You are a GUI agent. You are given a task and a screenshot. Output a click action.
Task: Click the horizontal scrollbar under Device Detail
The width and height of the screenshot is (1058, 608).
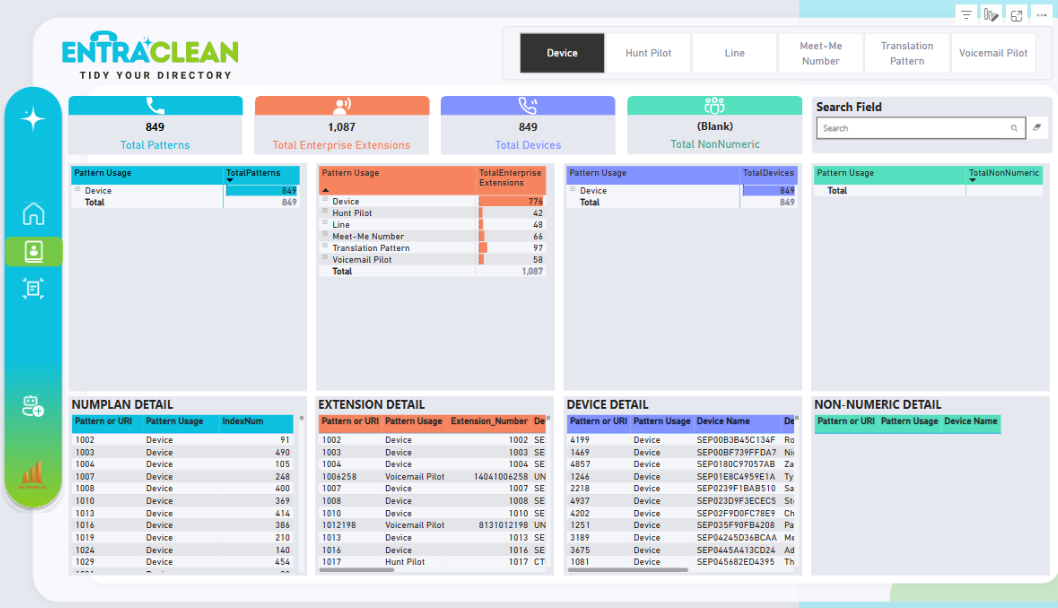[x=628, y=570]
